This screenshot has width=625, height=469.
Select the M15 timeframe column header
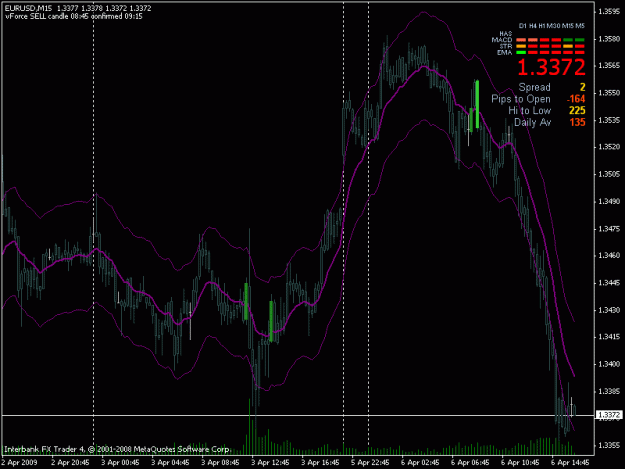[x=568, y=26]
